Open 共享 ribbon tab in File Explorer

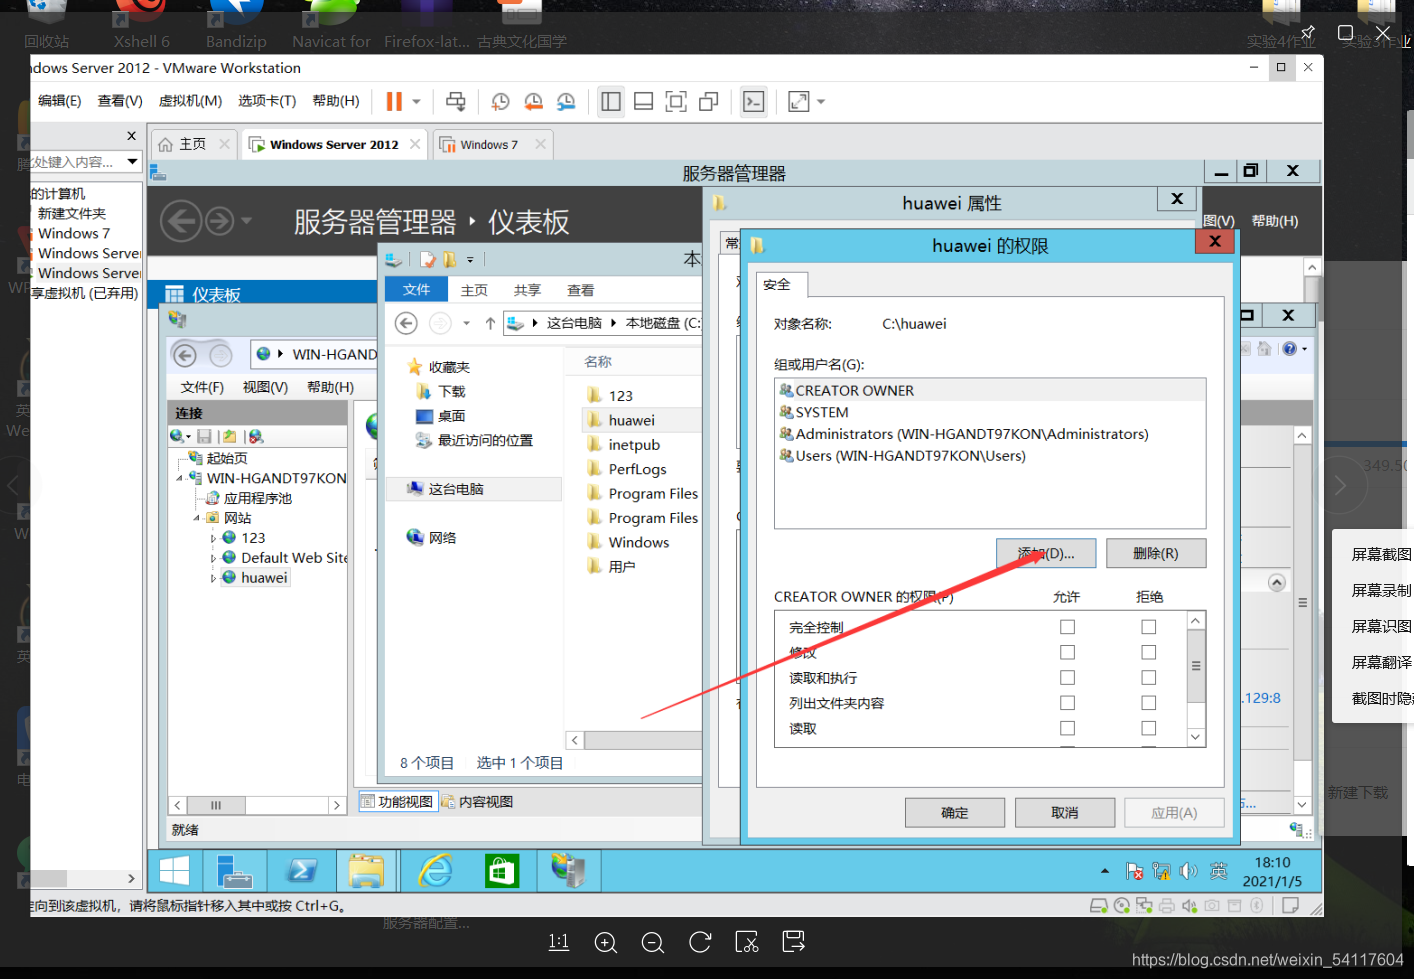[x=527, y=290]
